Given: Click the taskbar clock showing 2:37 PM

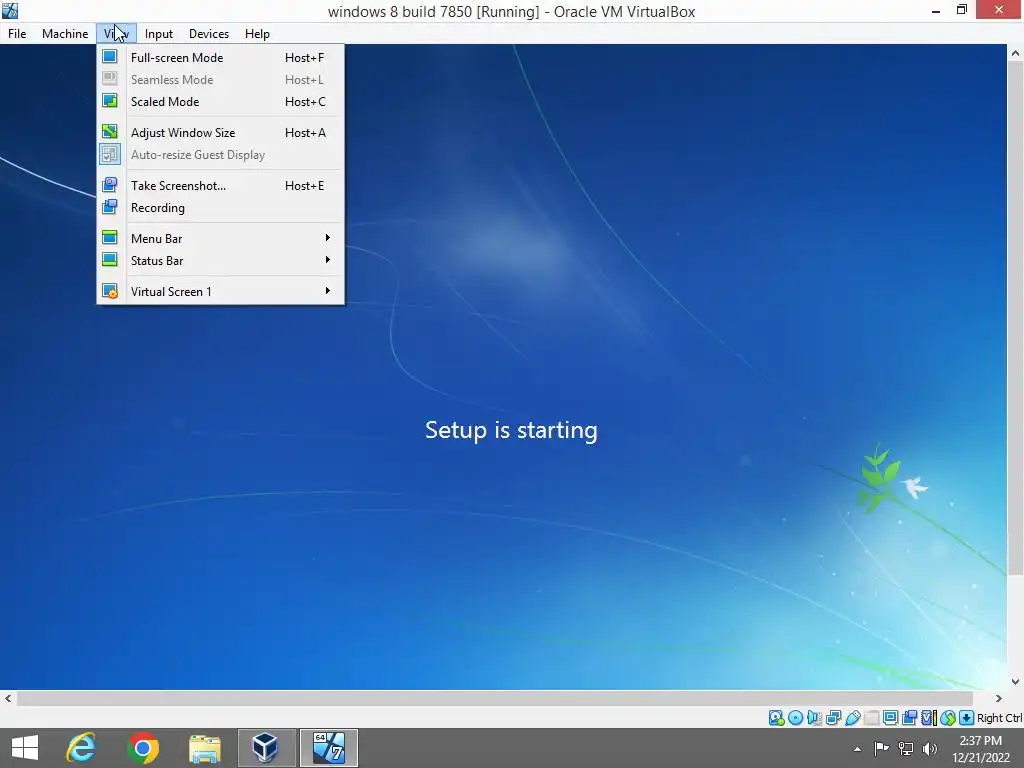Looking at the screenshot, I should pyautogui.click(x=980, y=748).
